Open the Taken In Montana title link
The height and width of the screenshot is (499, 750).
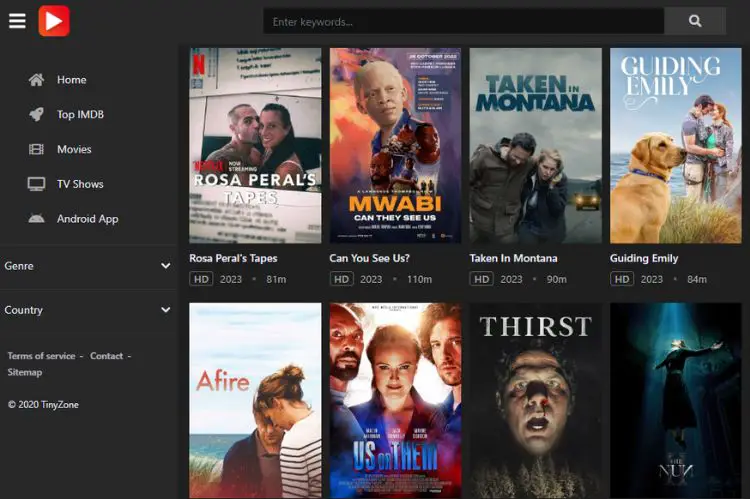point(513,258)
